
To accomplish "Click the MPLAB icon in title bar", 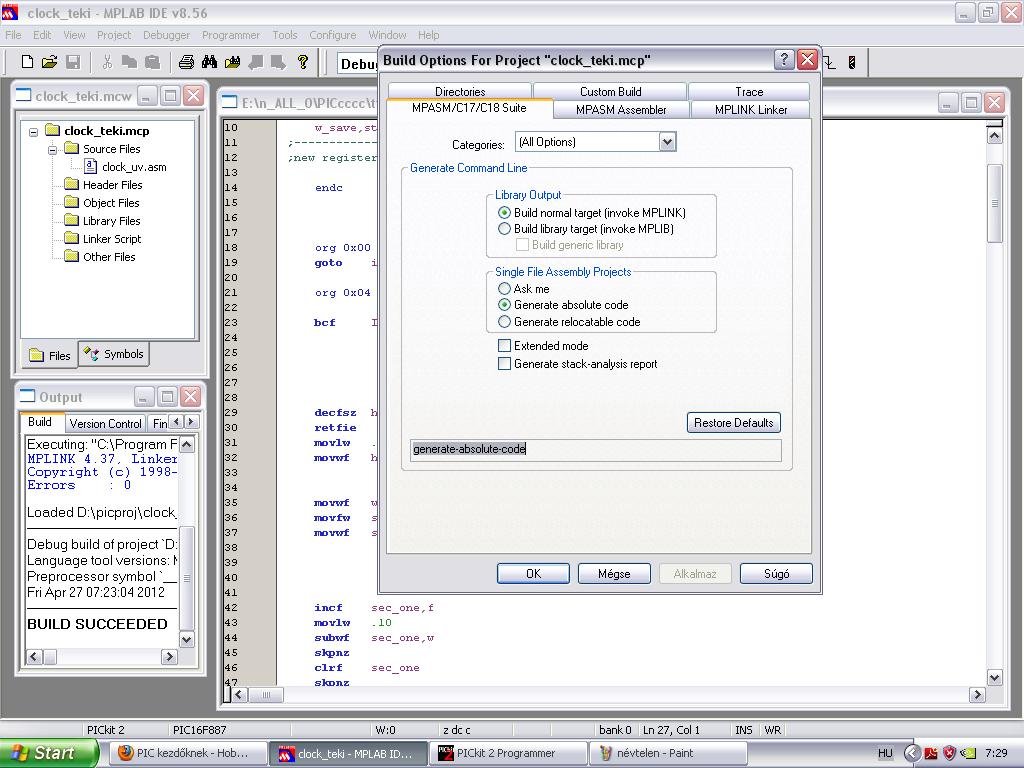I will [10, 12].
